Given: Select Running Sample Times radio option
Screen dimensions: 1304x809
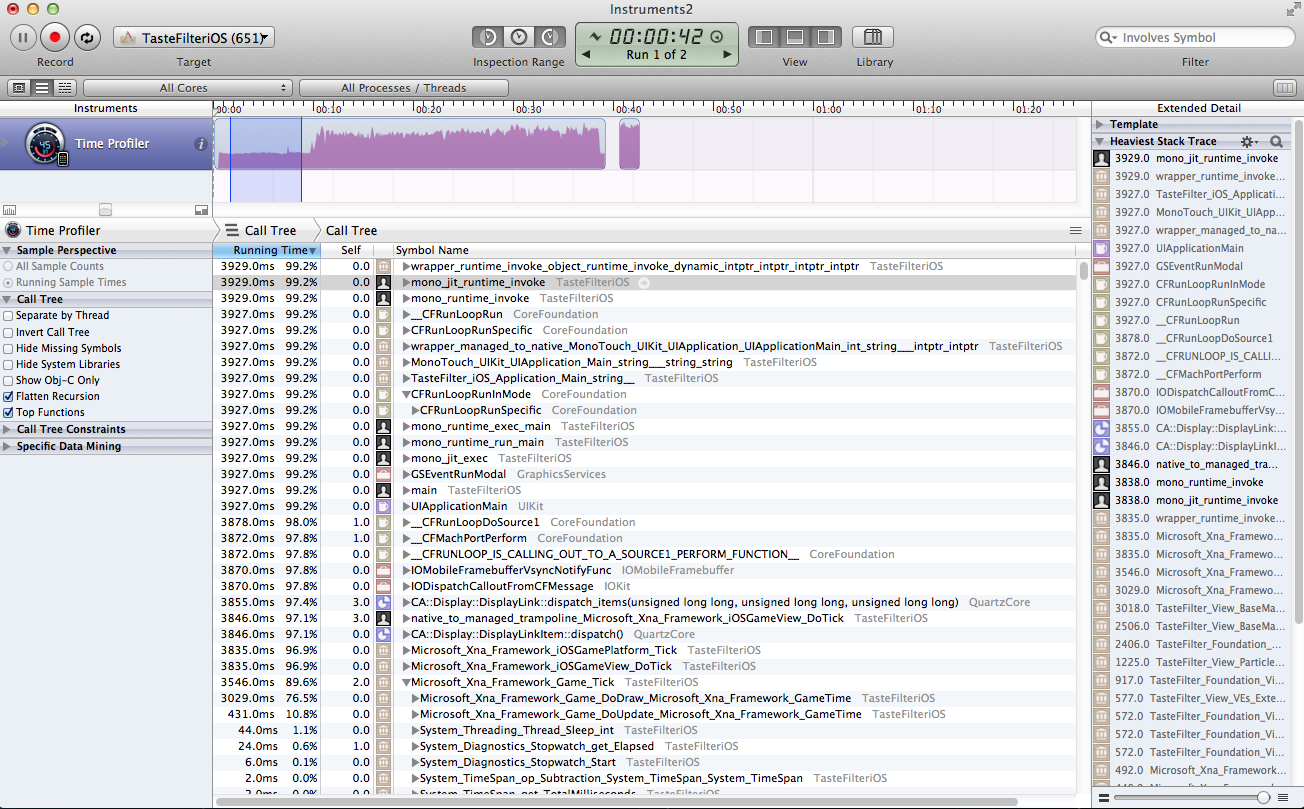Looking at the screenshot, I should point(9,283).
